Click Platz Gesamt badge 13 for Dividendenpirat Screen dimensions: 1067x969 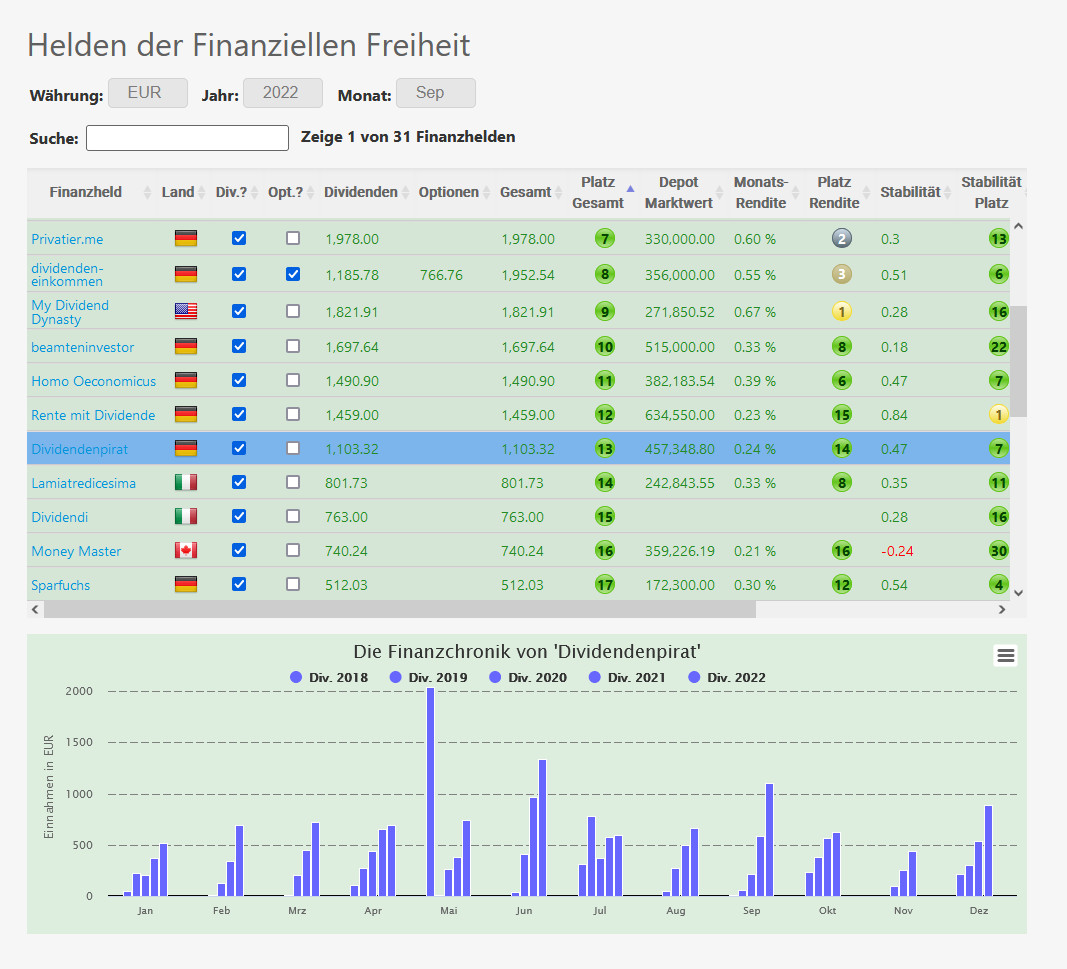coord(604,448)
